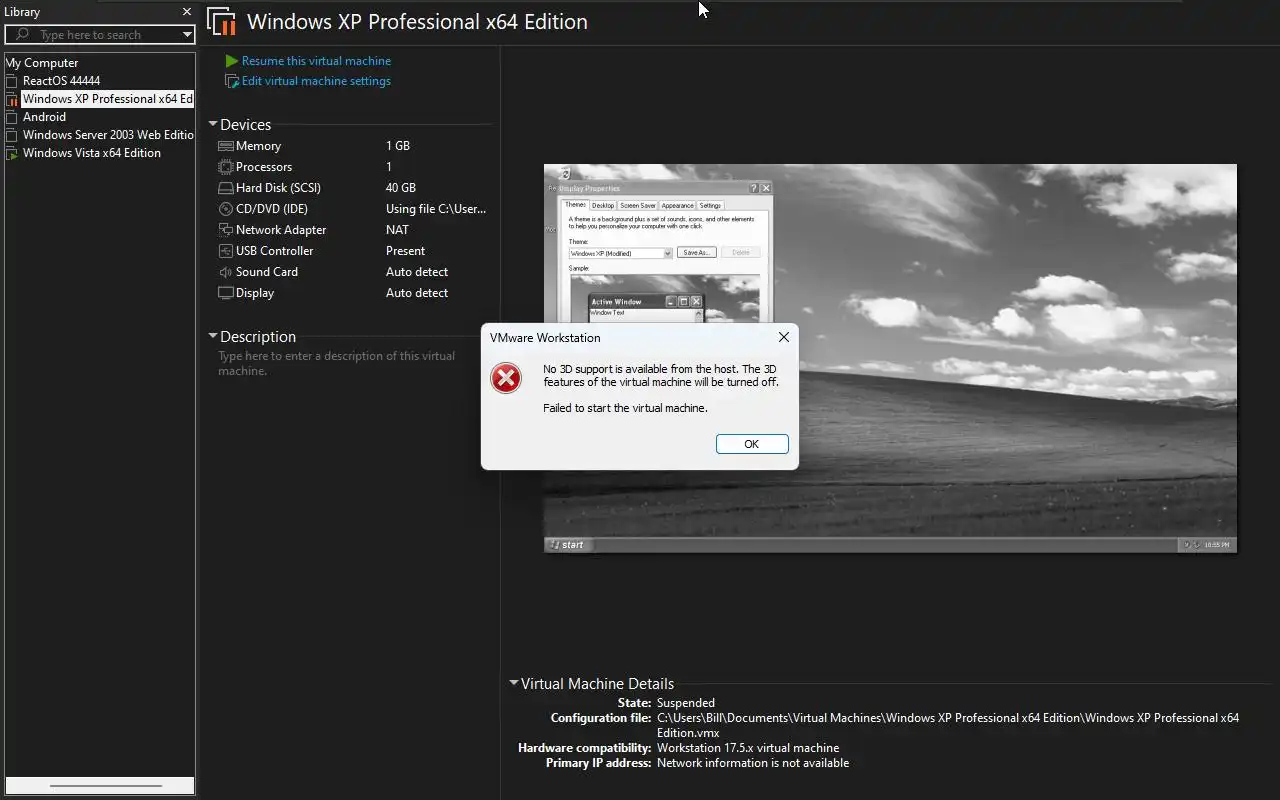This screenshot has height=800, width=1280.
Task: Resume this virtual machine
Action: pos(316,61)
